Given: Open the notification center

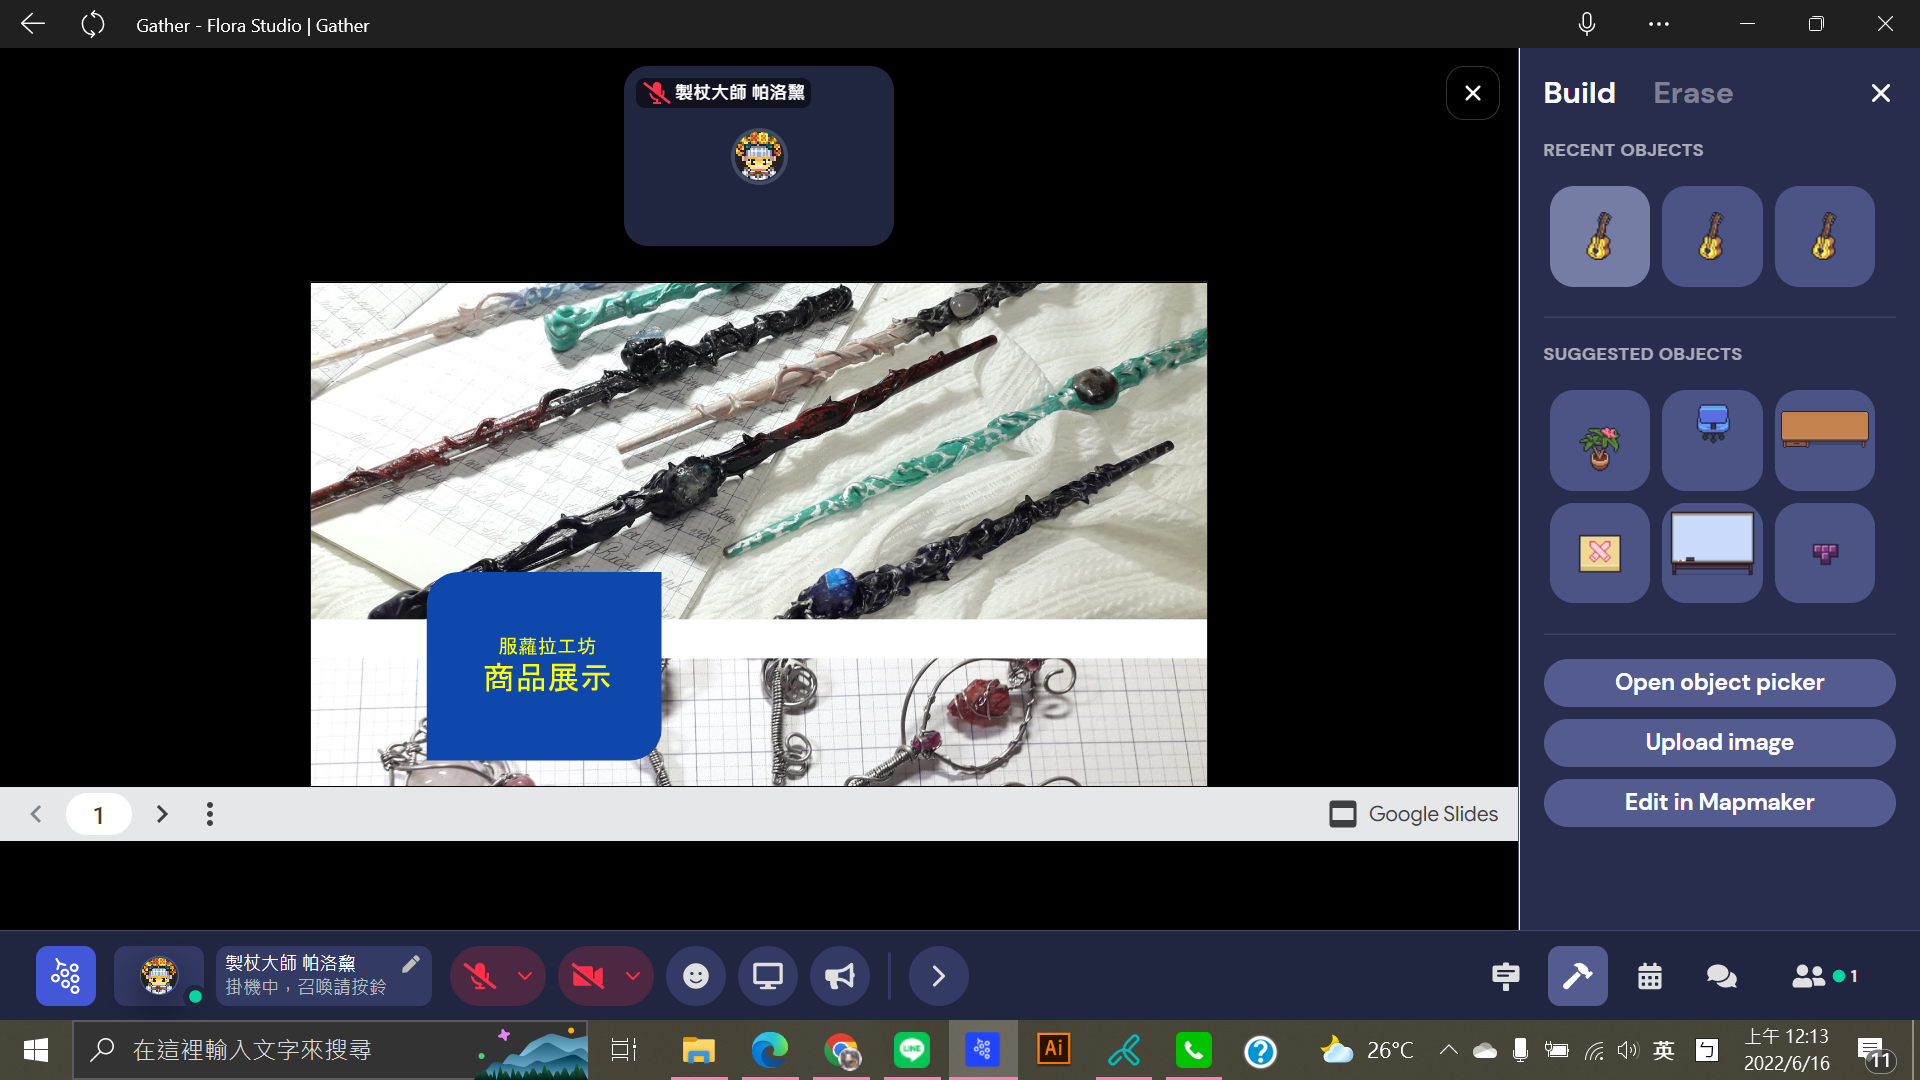Looking at the screenshot, I should coord(1876,1052).
